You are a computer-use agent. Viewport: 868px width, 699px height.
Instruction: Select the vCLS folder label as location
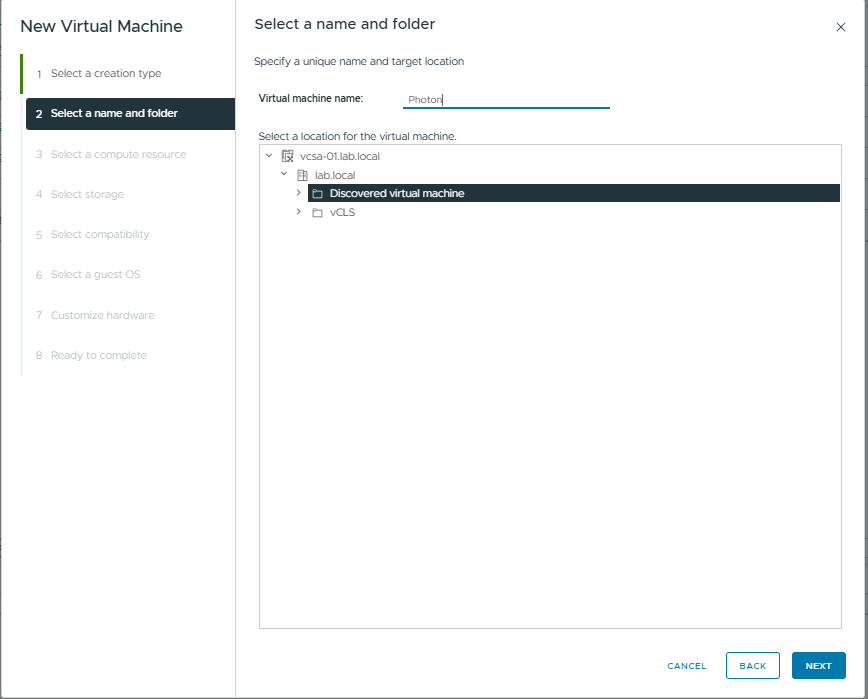coord(342,212)
